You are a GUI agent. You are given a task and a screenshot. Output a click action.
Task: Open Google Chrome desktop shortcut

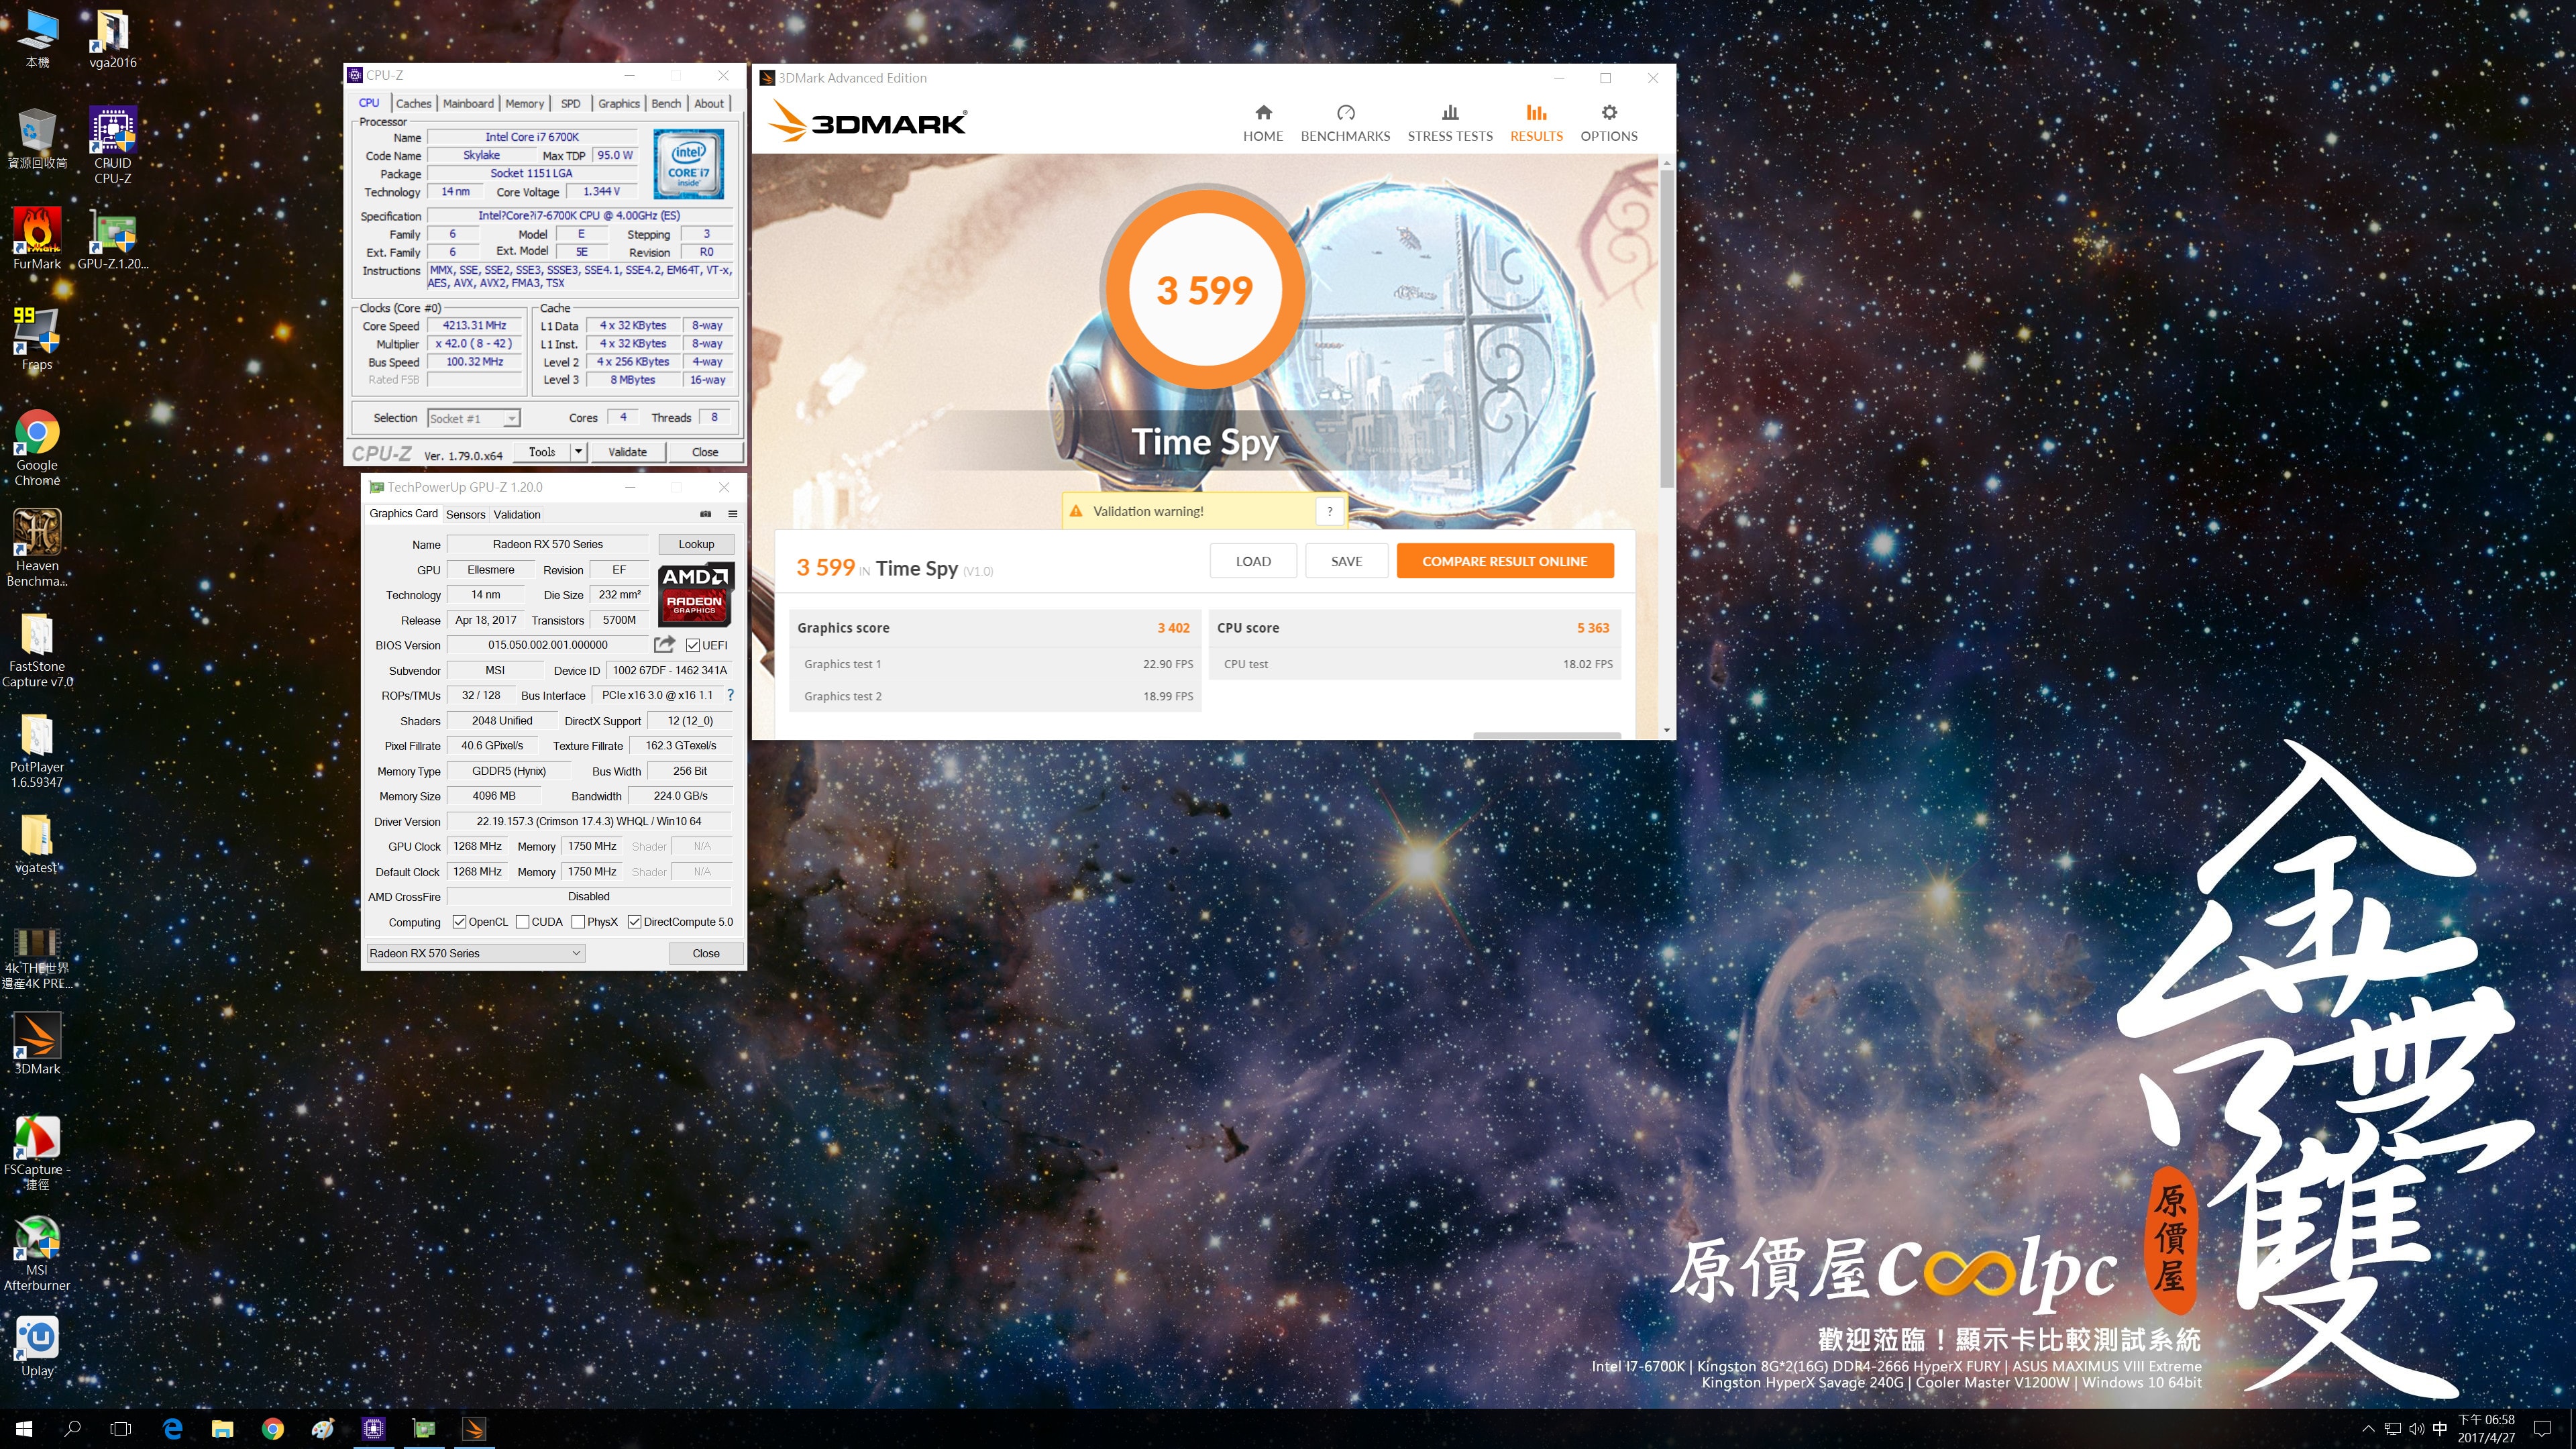click(37, 447)
